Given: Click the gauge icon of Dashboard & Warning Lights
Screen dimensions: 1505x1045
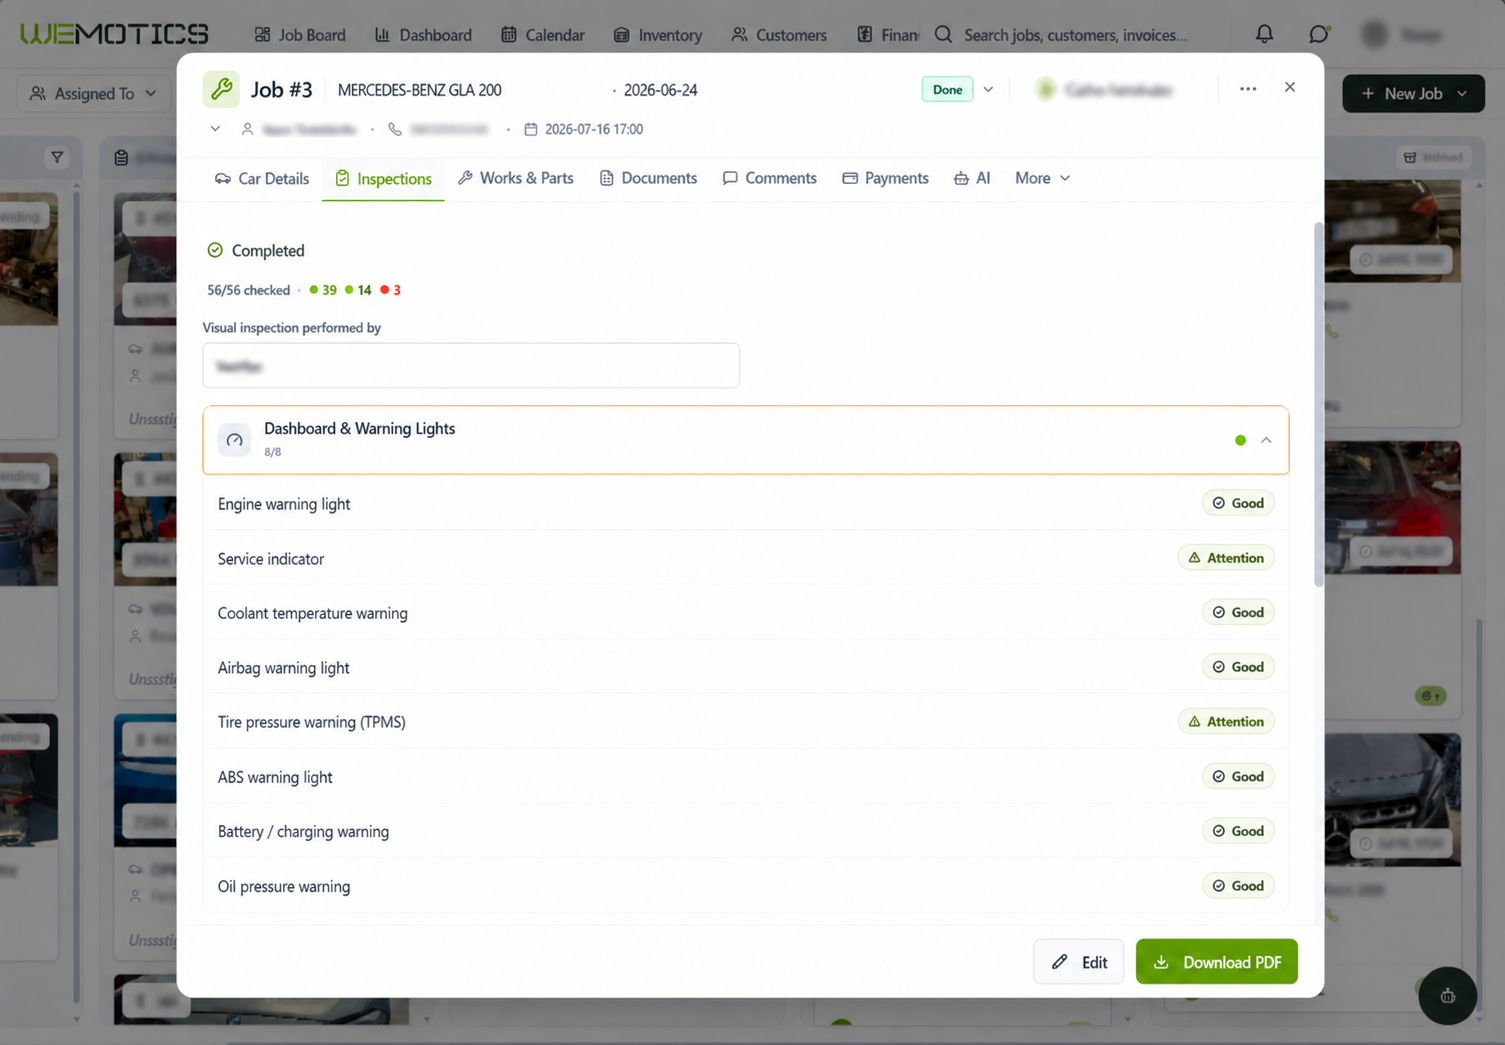Looking at the screenshot, I should click(234, 440).
